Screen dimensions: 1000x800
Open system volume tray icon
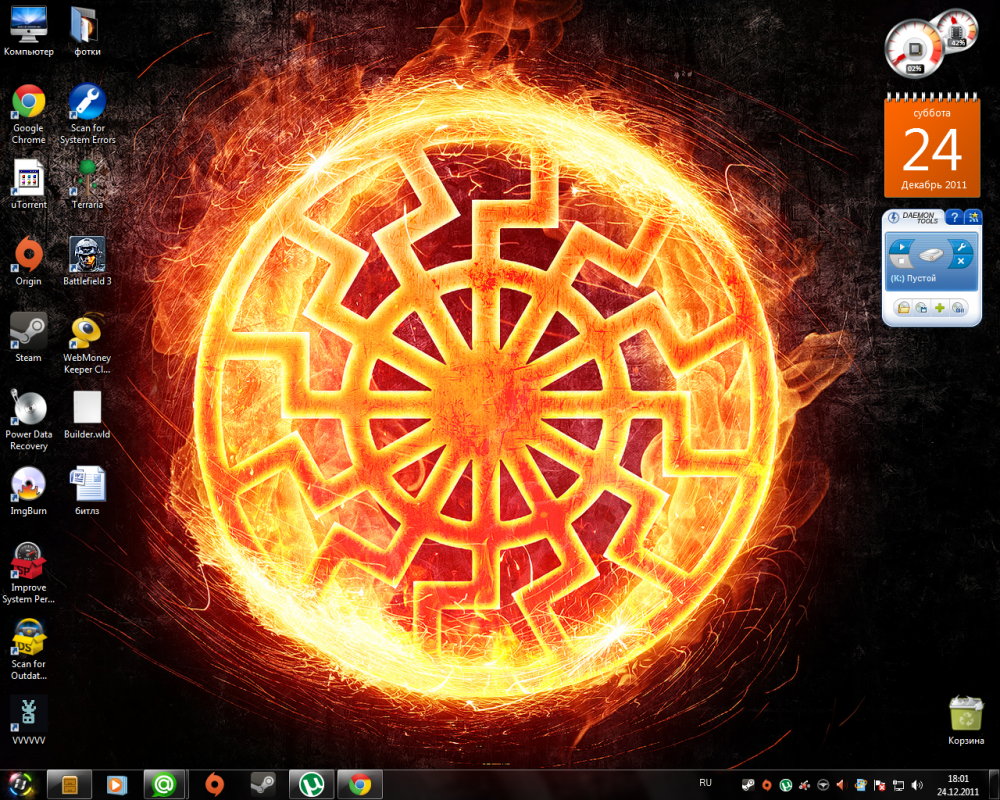pos(917,785)
